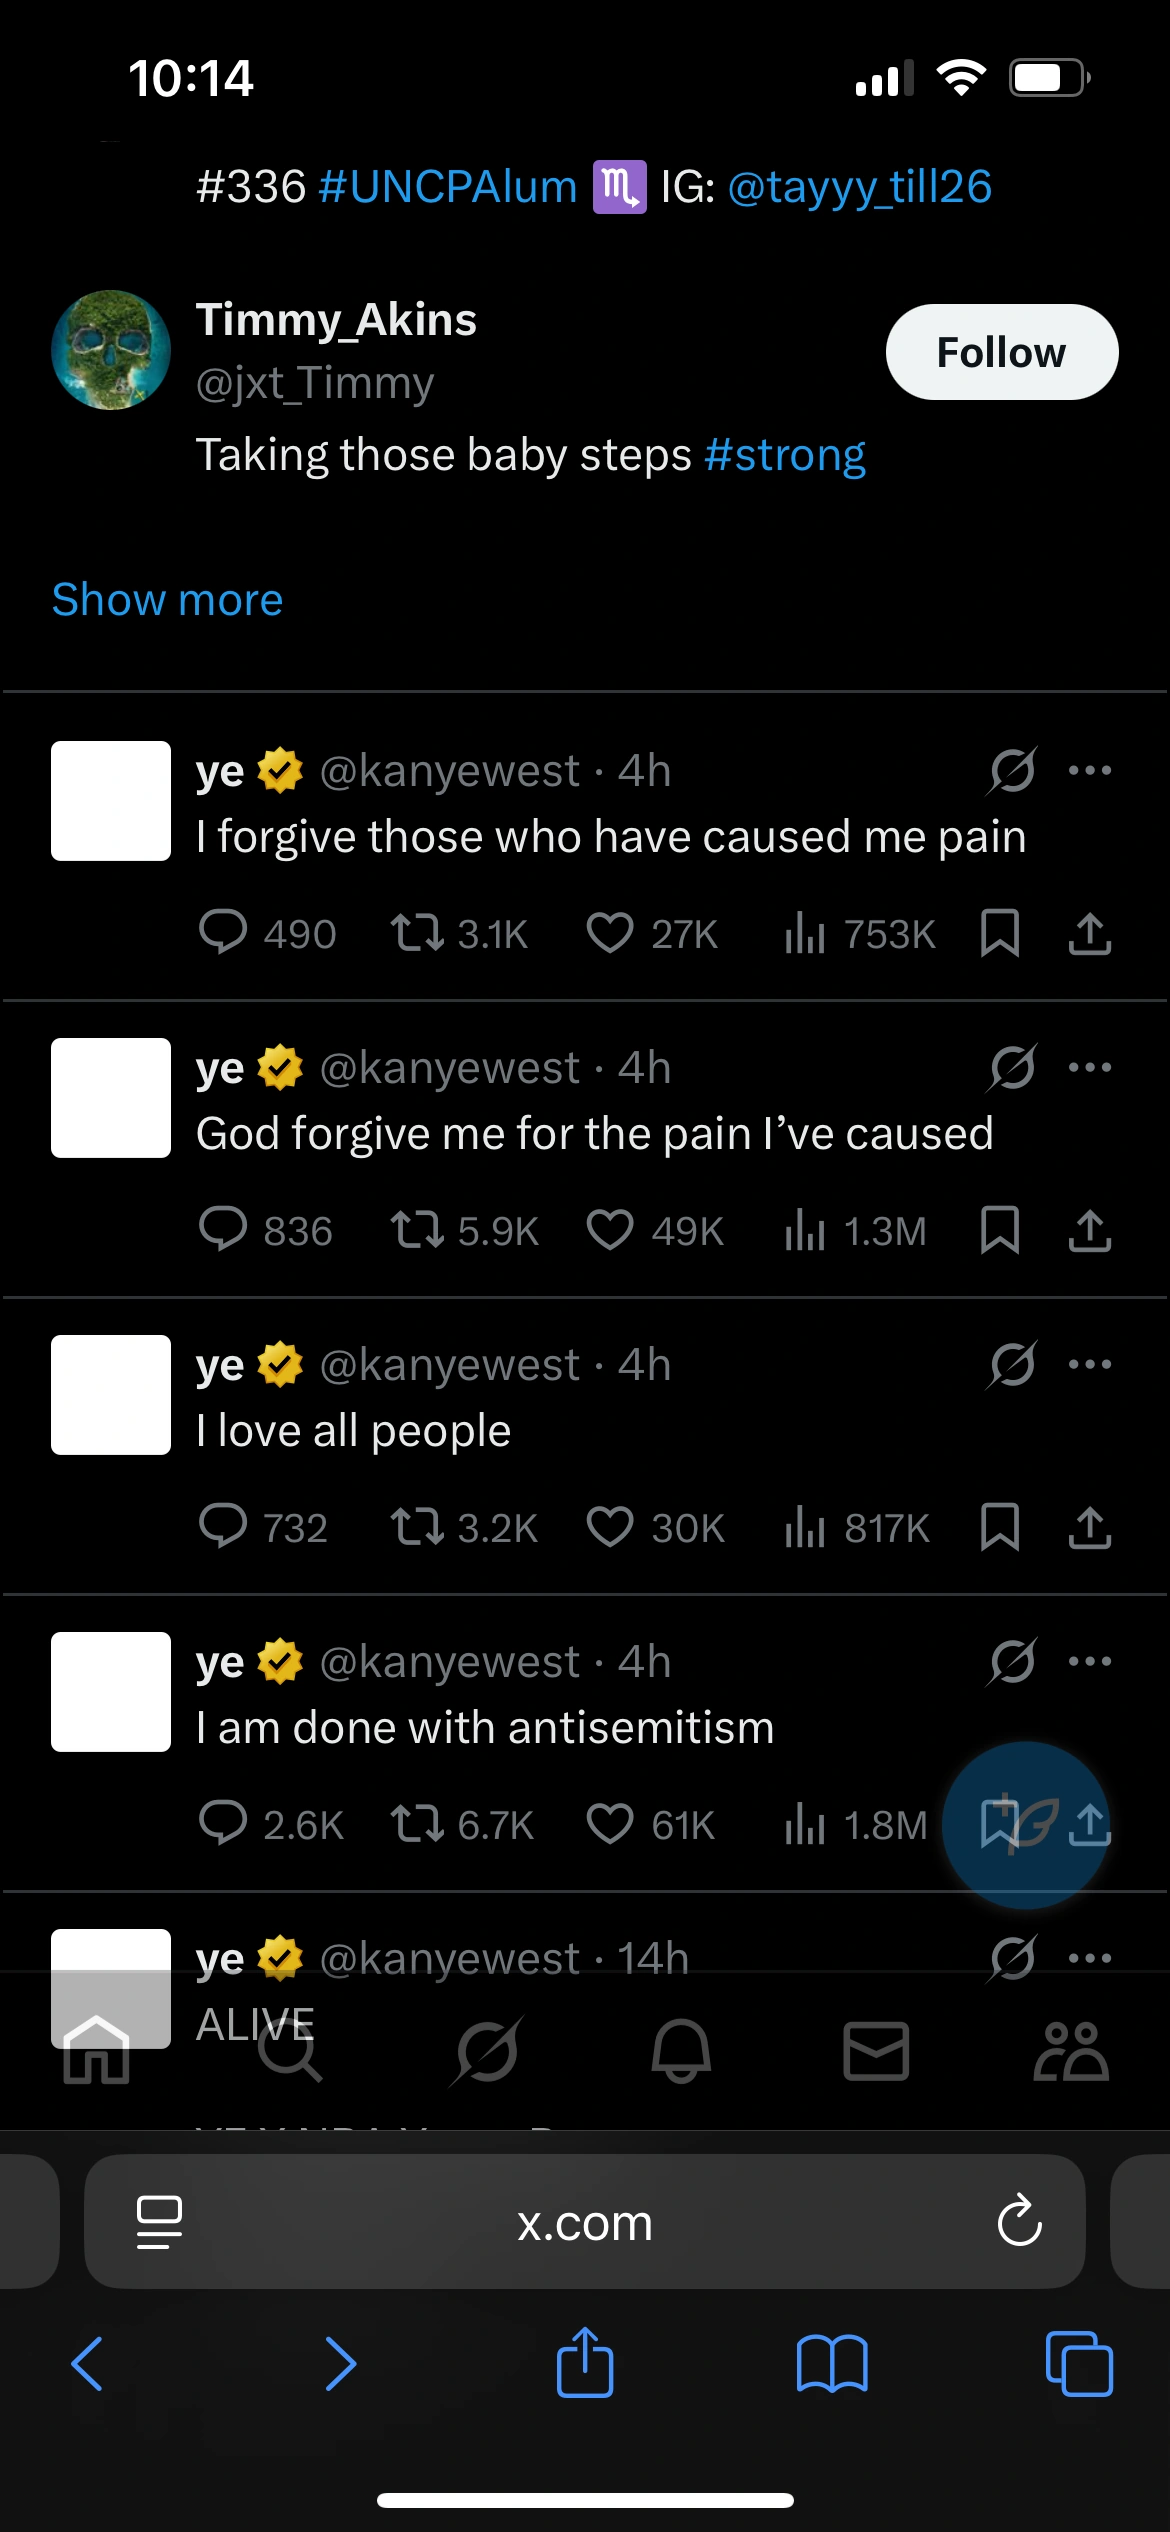Reload the page in Safari

(x=1019, y=2222)
